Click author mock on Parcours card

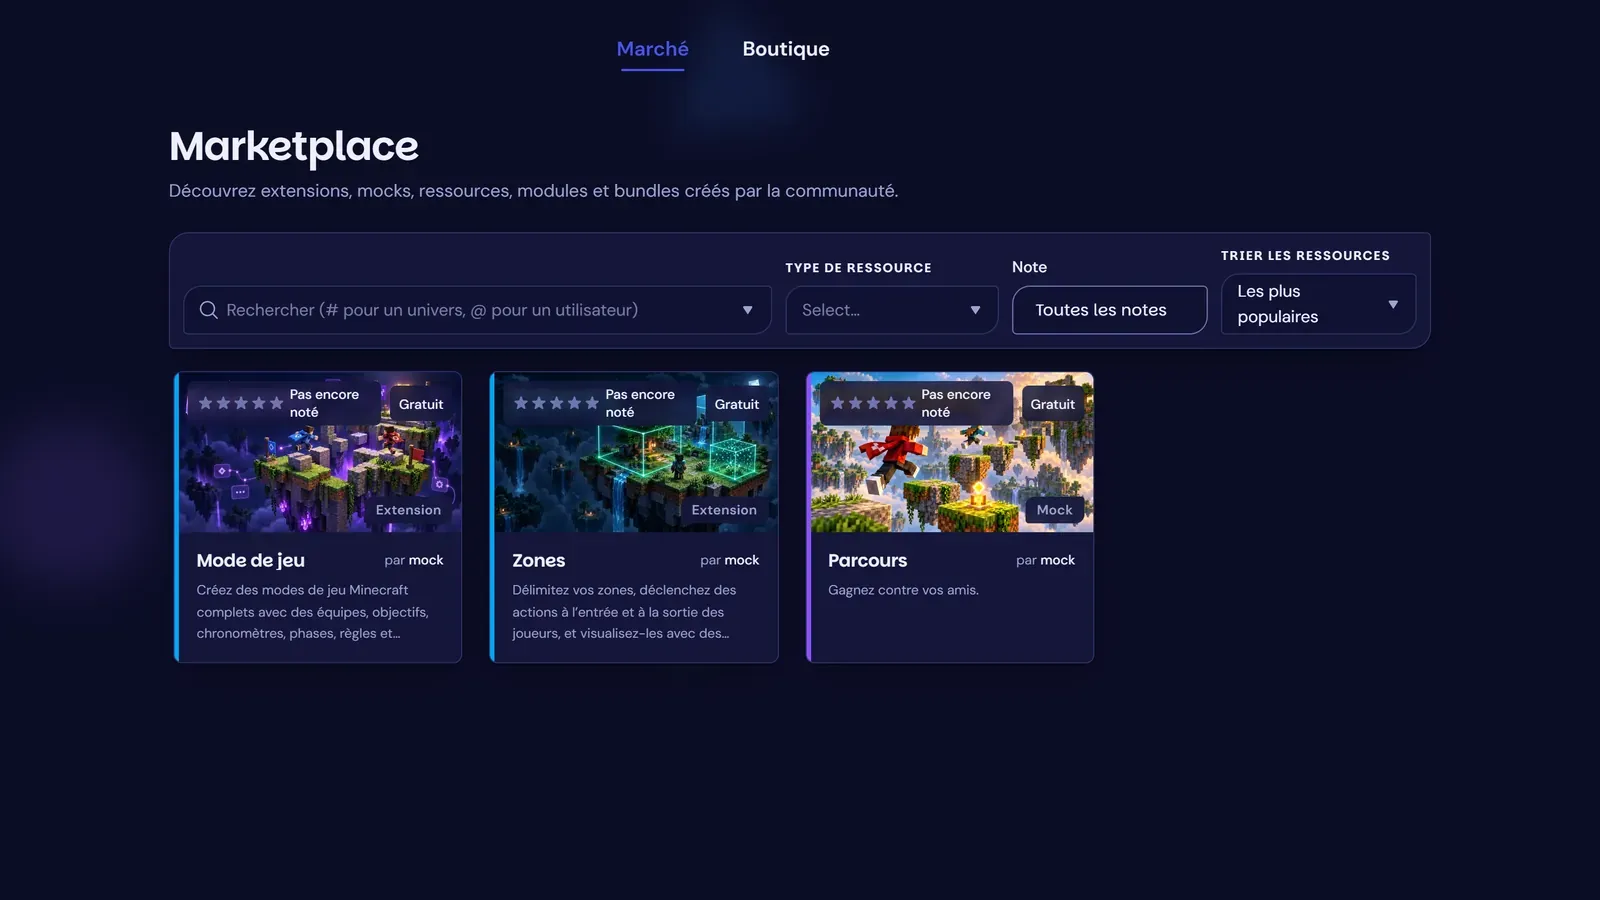tap(1058, 560)
